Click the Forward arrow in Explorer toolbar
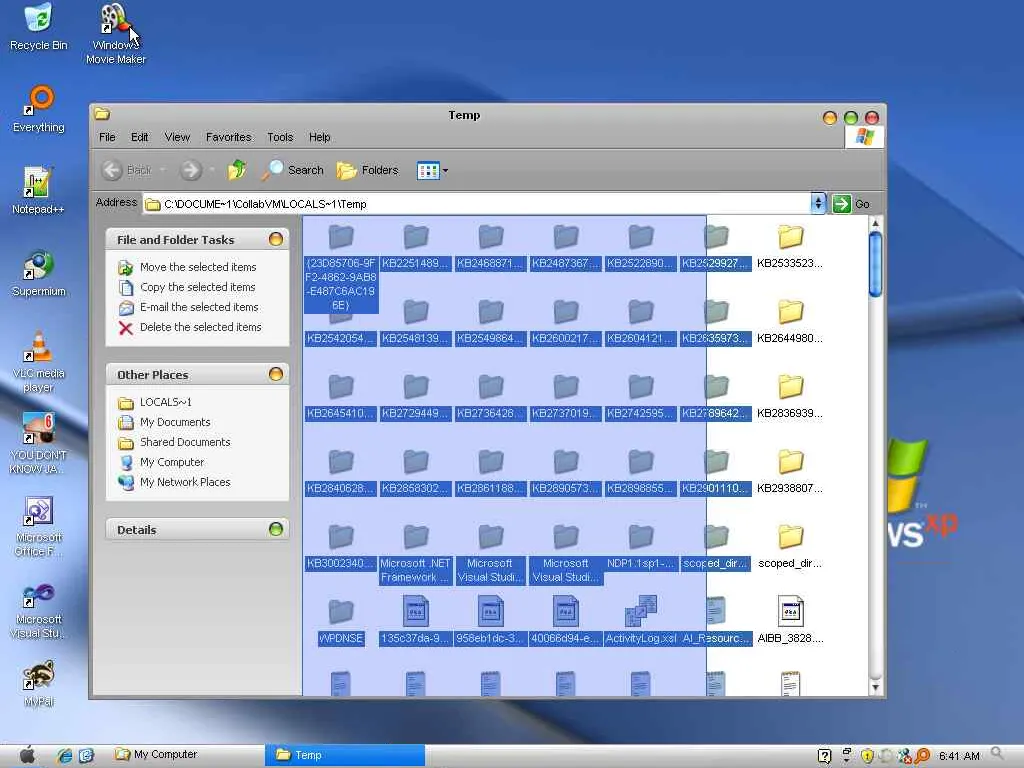 191,170
